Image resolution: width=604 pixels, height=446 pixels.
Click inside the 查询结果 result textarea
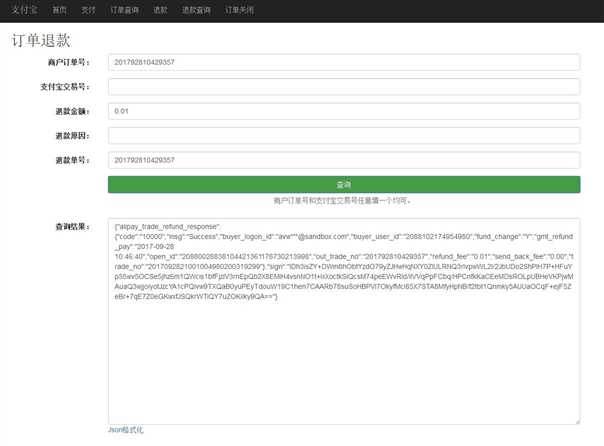344,322
